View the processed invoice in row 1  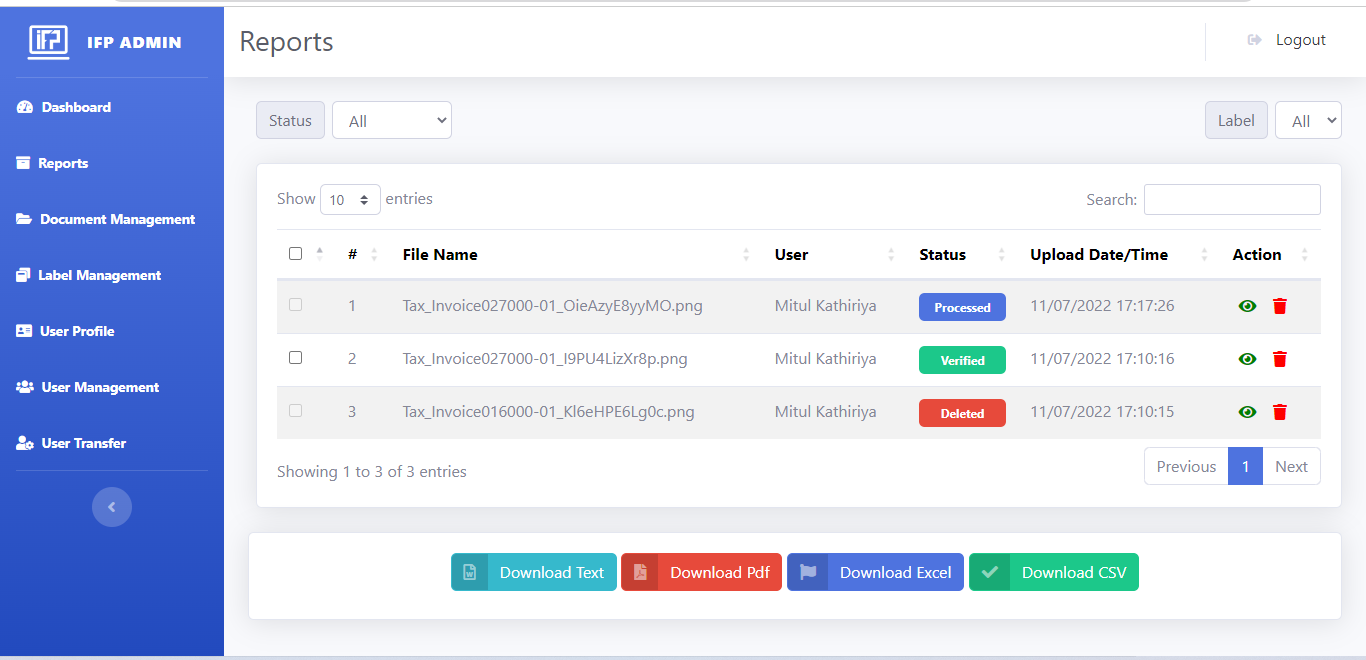1247,306
